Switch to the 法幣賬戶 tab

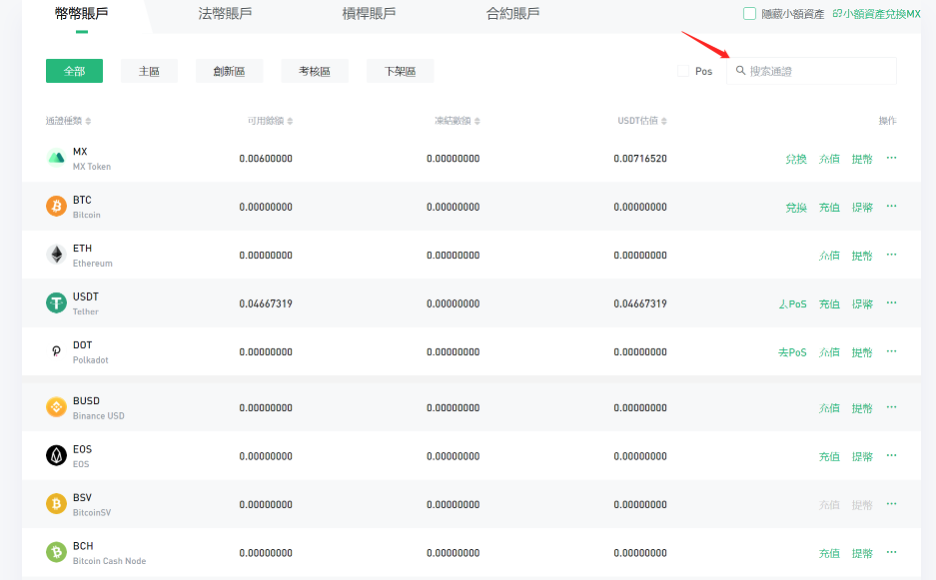coord(226,14)
